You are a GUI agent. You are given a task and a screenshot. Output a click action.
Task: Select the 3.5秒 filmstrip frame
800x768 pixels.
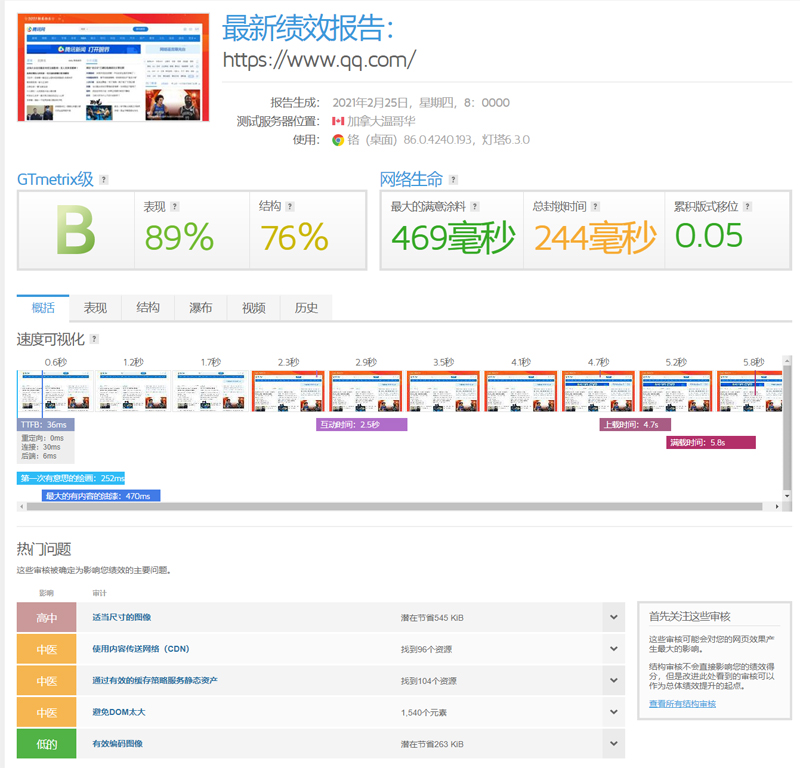(x=443, y=391)
